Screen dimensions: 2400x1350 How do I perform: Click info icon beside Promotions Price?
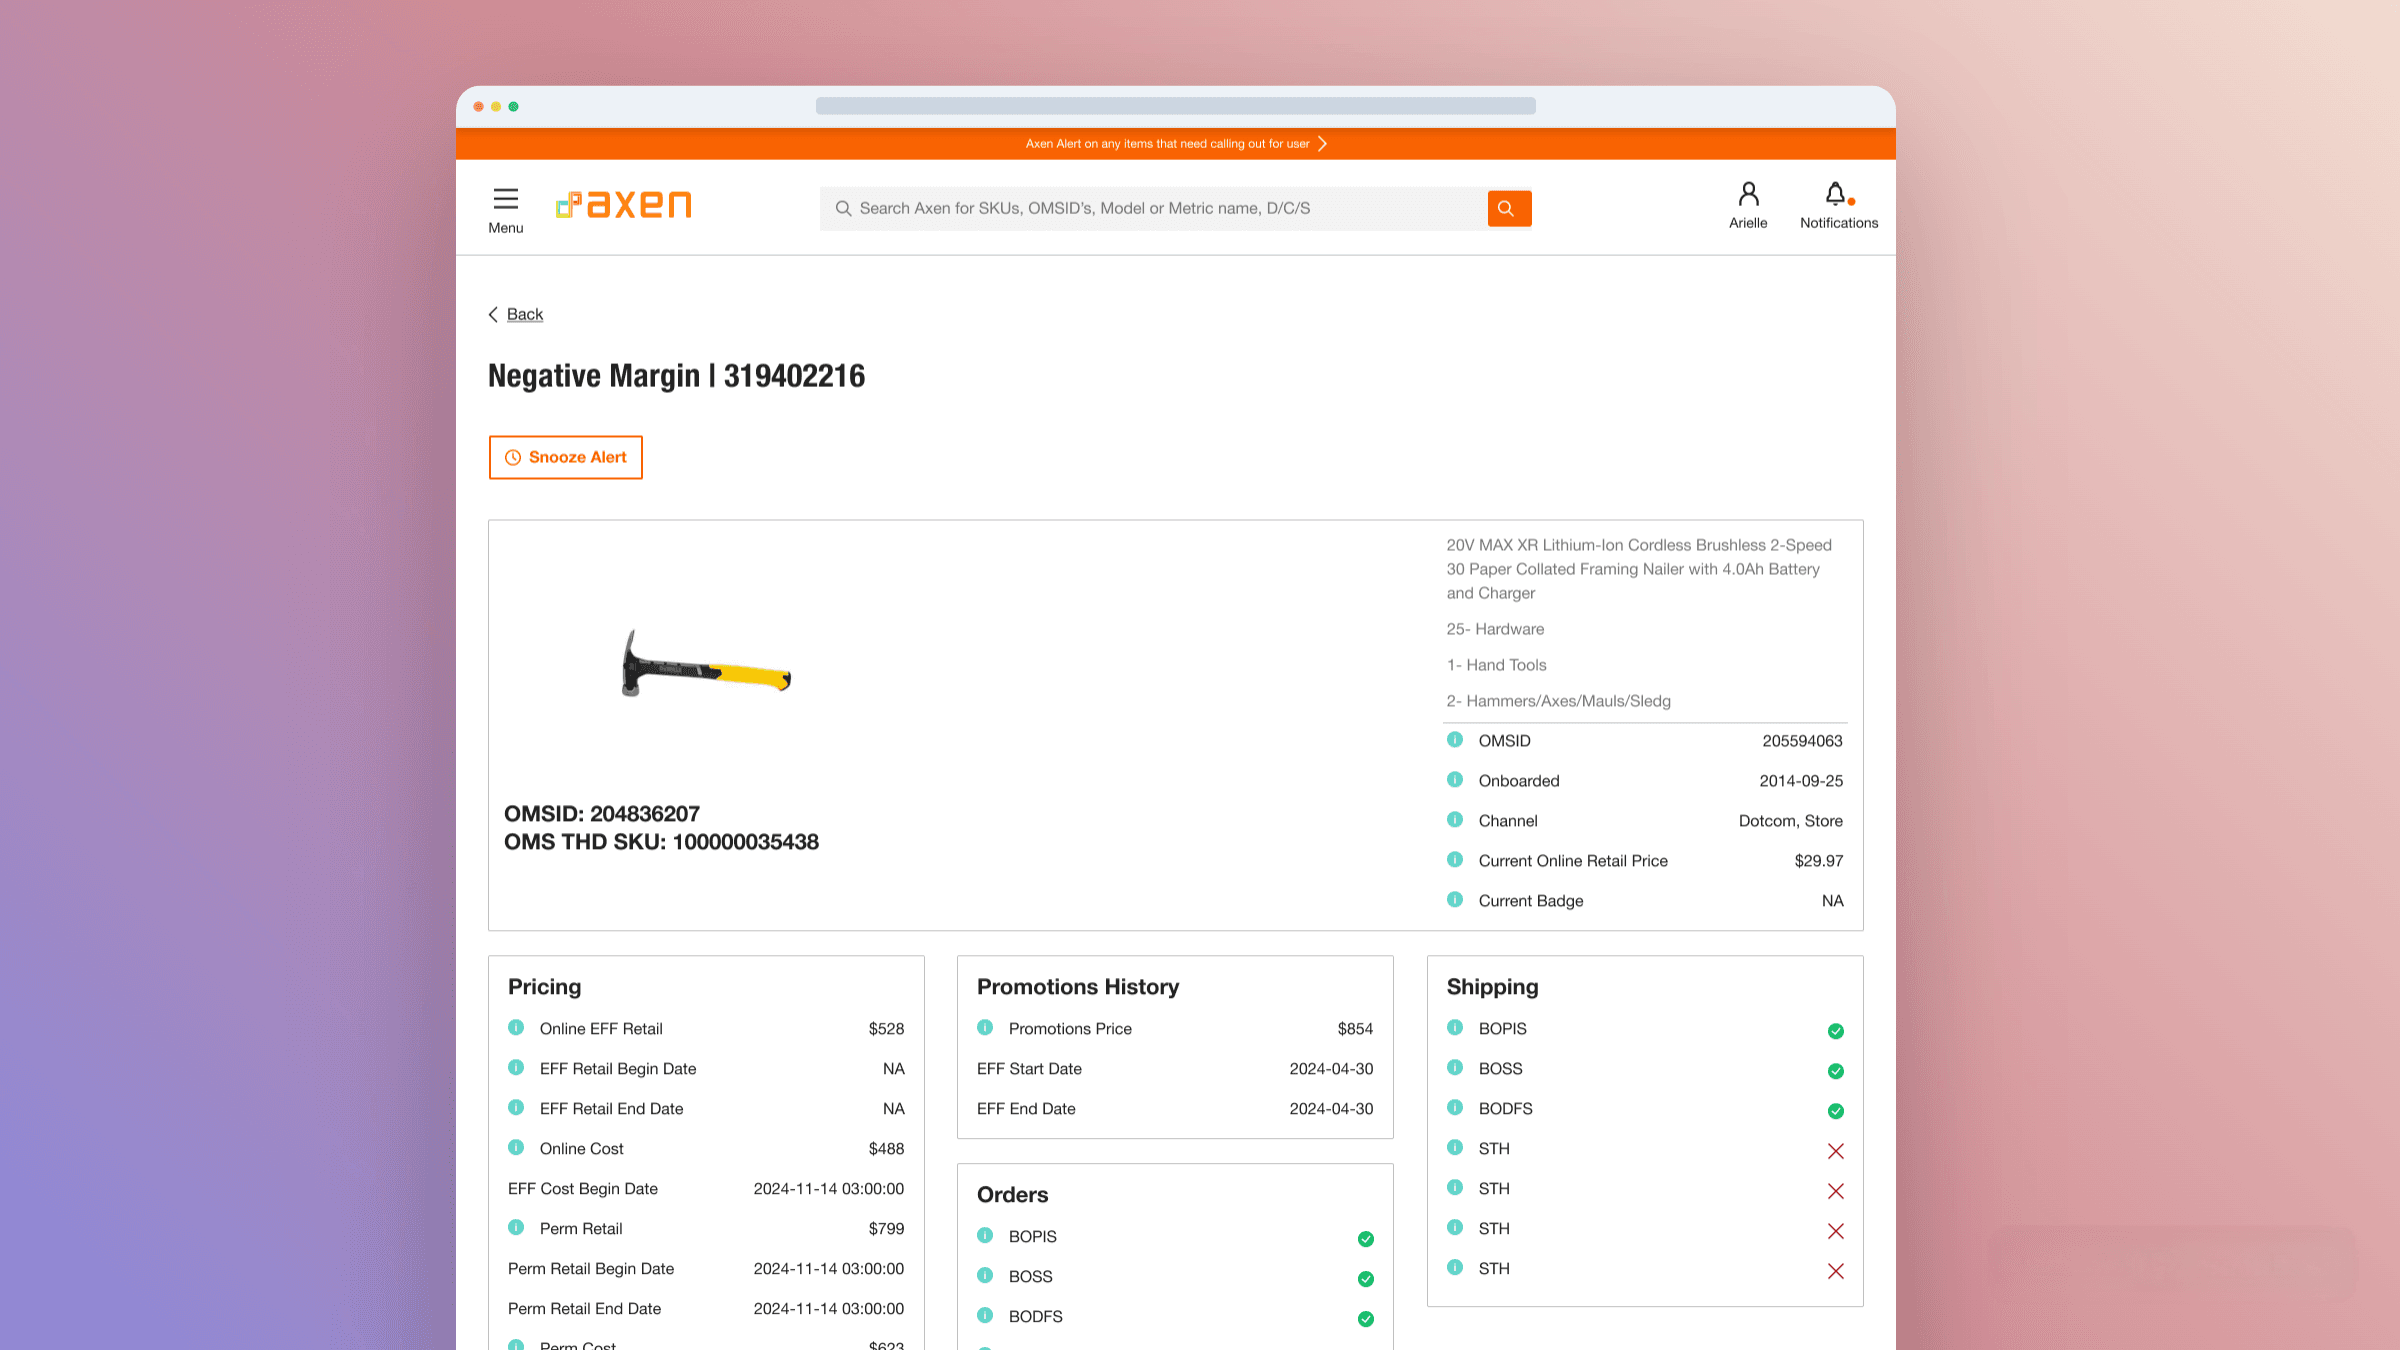[x=985, y=1028]
